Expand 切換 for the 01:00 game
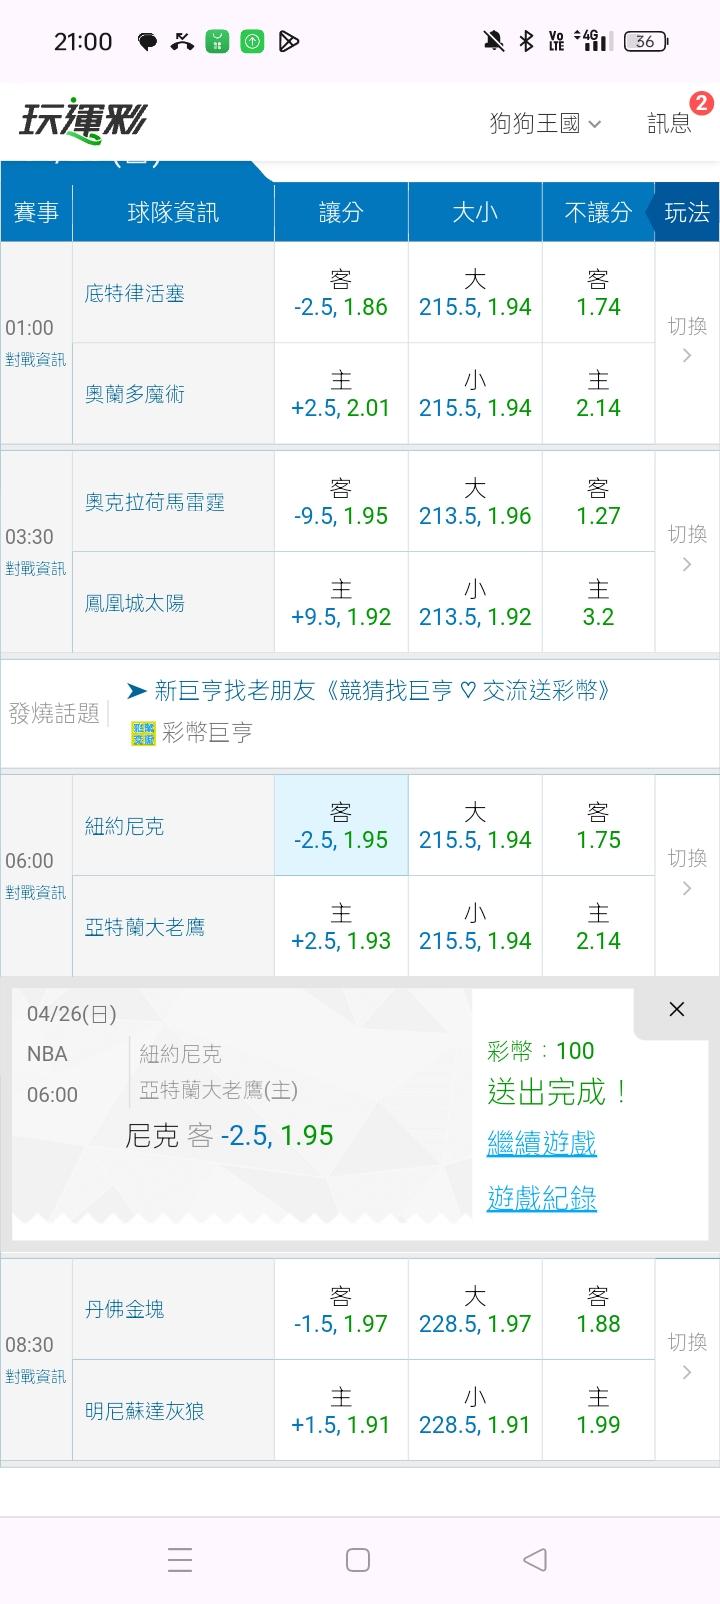Viewport: 720px width, 1604px height. (x=687, y=340)
